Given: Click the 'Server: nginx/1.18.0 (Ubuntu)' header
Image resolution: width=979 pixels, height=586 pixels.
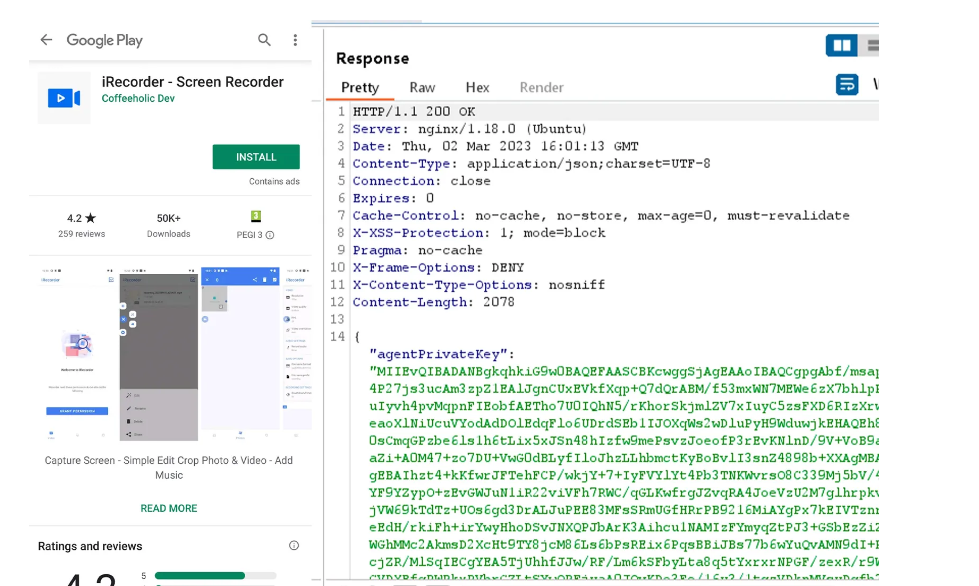Looking at the screenshot, I should click(x=470, y=129).
